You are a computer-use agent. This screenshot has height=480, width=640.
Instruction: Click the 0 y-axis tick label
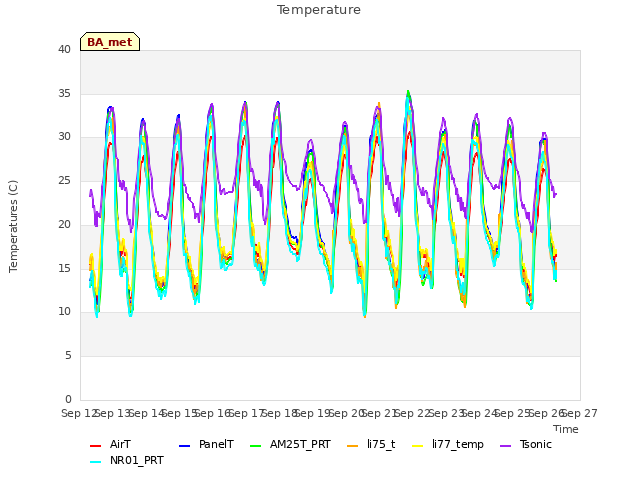68,399
